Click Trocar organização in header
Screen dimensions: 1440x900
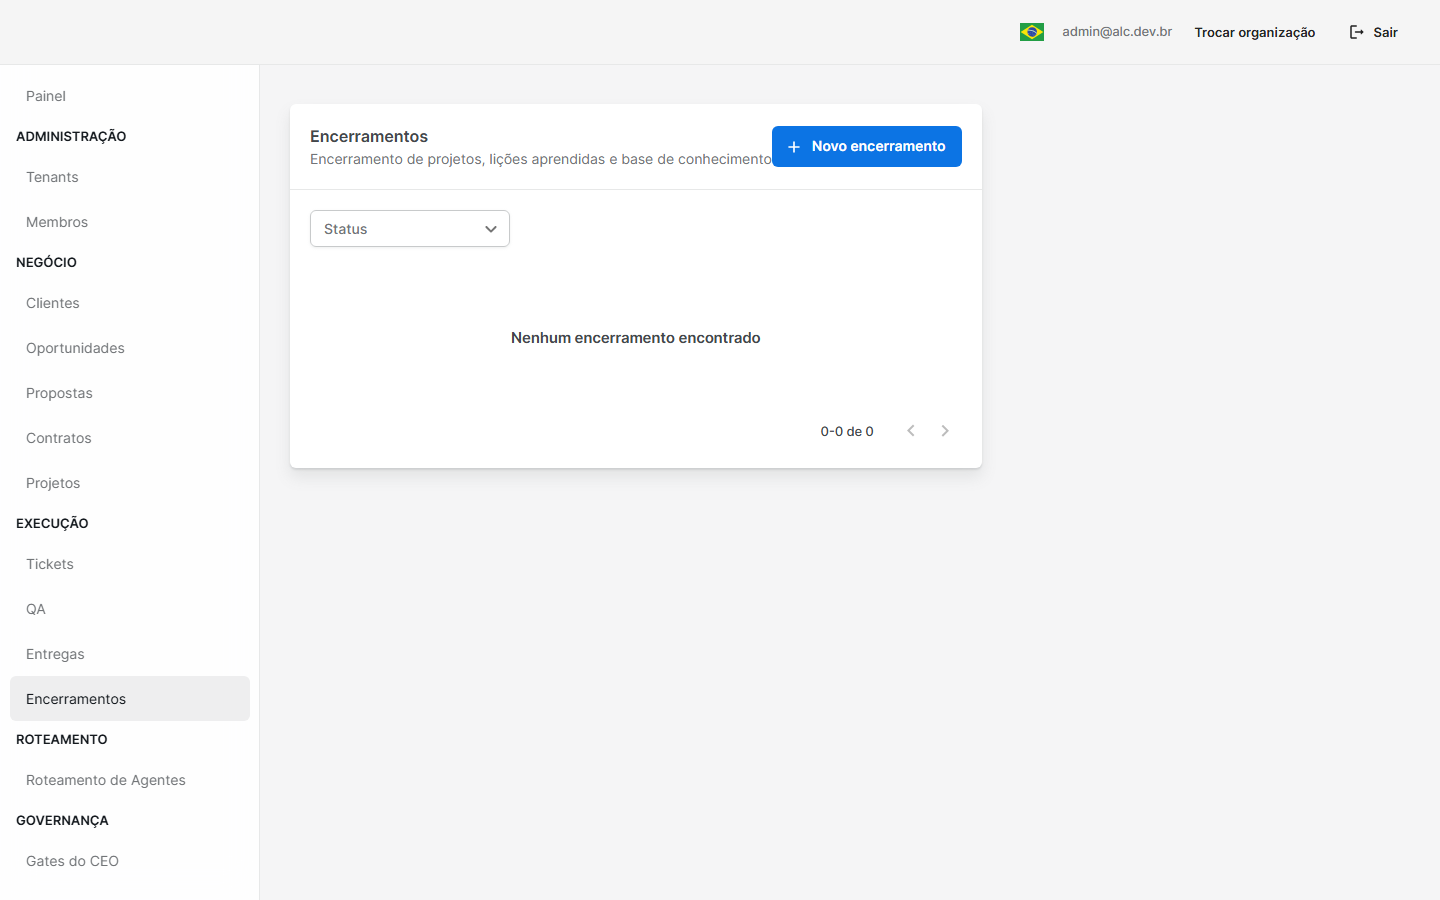coord(1255,32)
